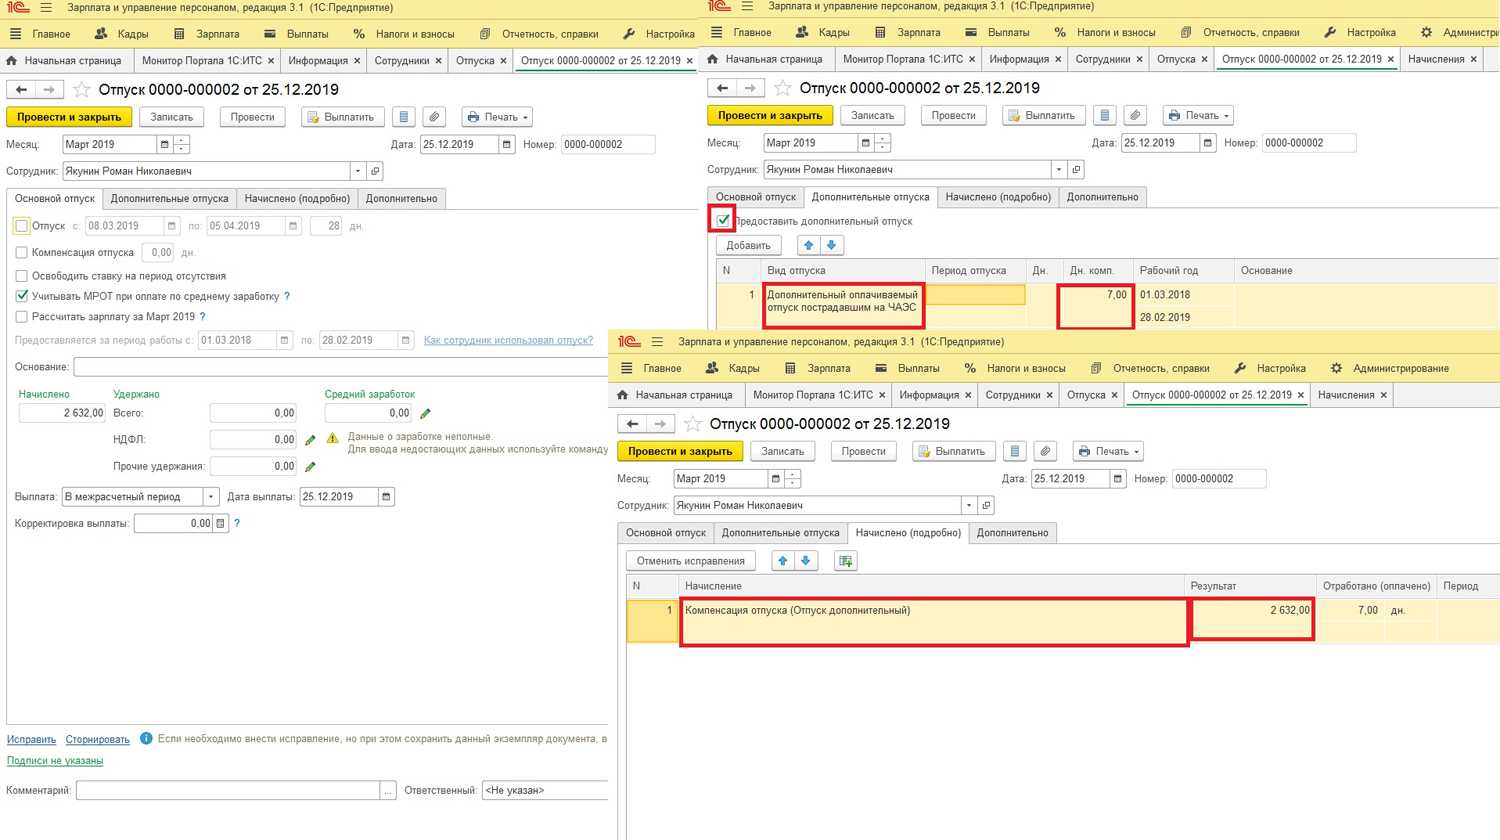This screenshot has height=840, width=1500.
Task: Click the Исправить link at the bottom
Action: [31, 739]
